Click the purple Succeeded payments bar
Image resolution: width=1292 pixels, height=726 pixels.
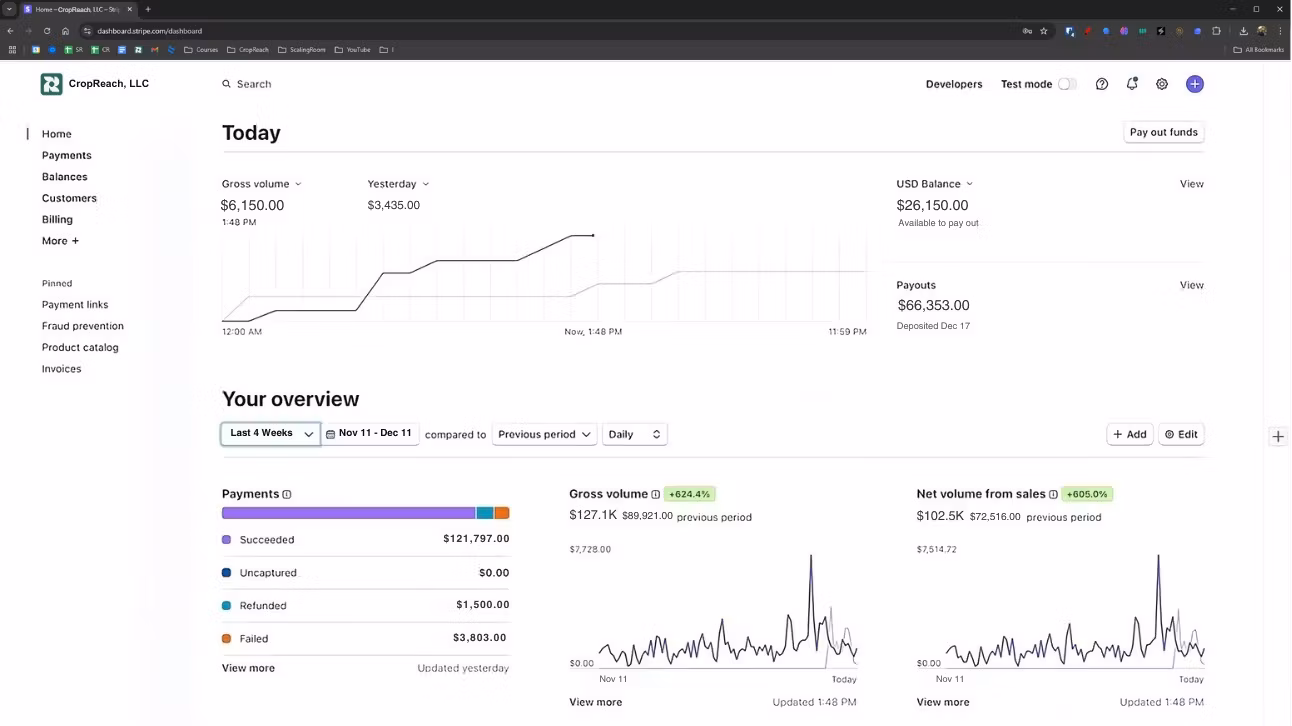pos(348,513)
